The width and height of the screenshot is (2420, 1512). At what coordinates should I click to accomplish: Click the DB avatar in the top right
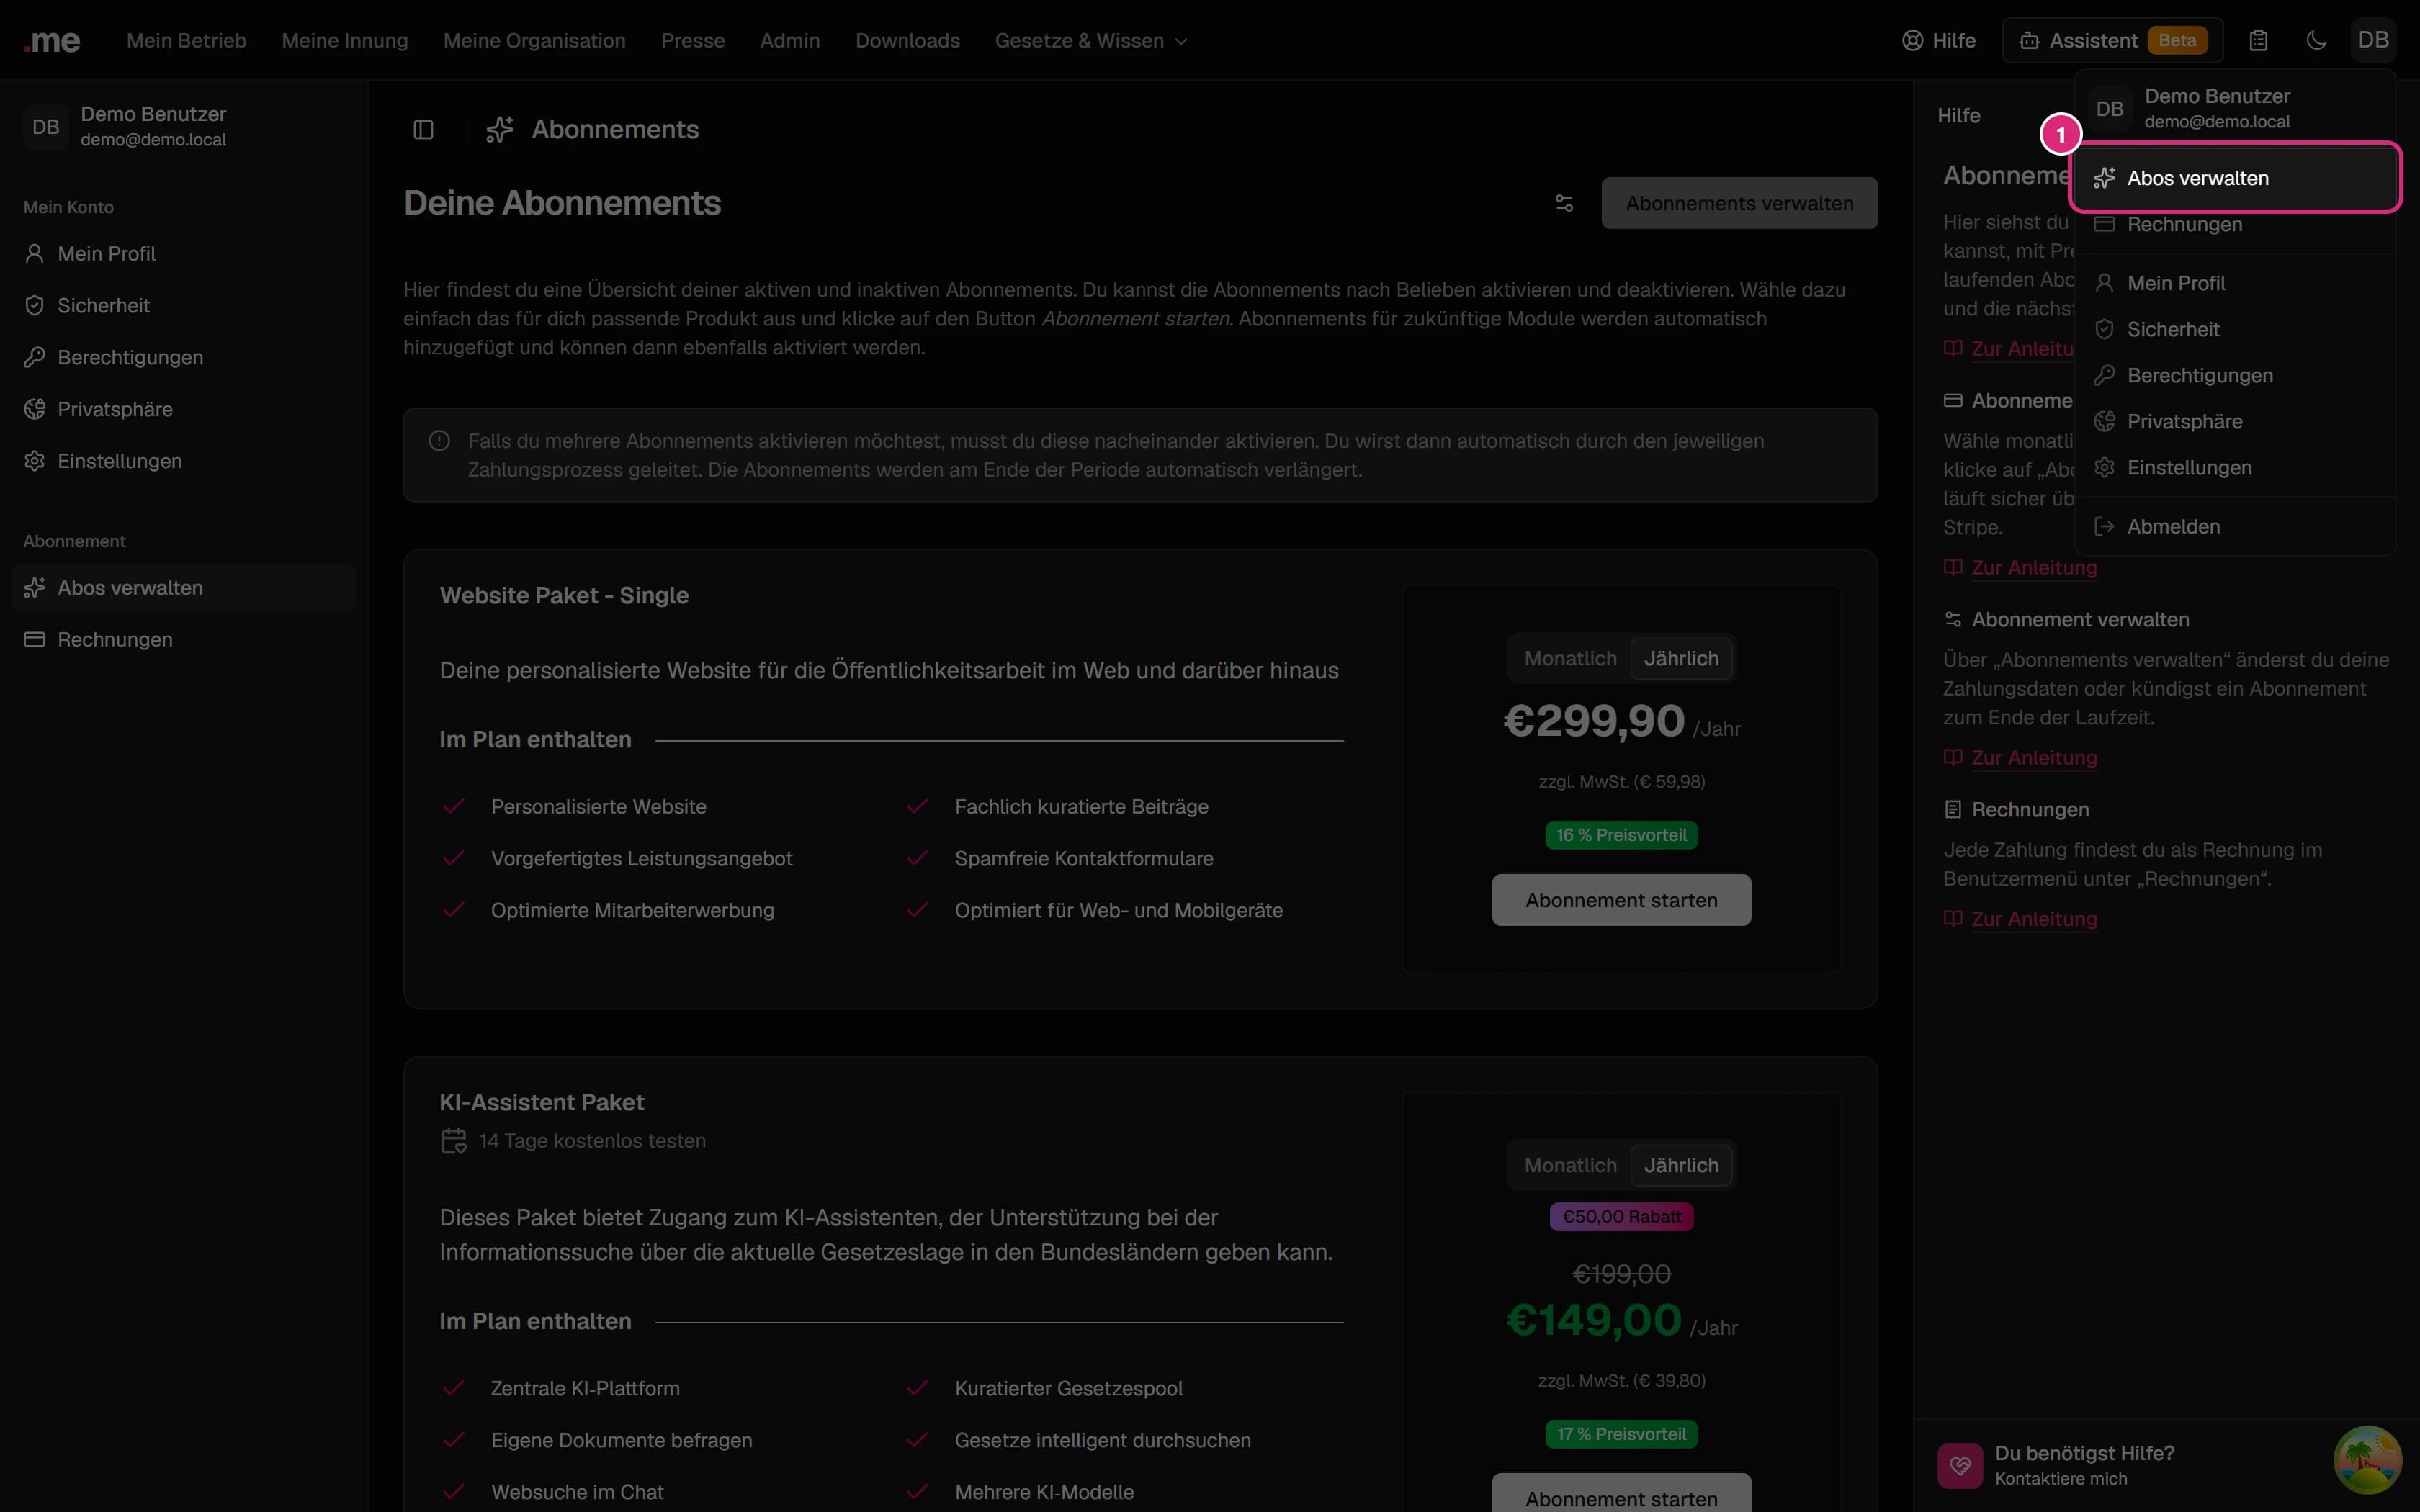[x=2373, y=41]
